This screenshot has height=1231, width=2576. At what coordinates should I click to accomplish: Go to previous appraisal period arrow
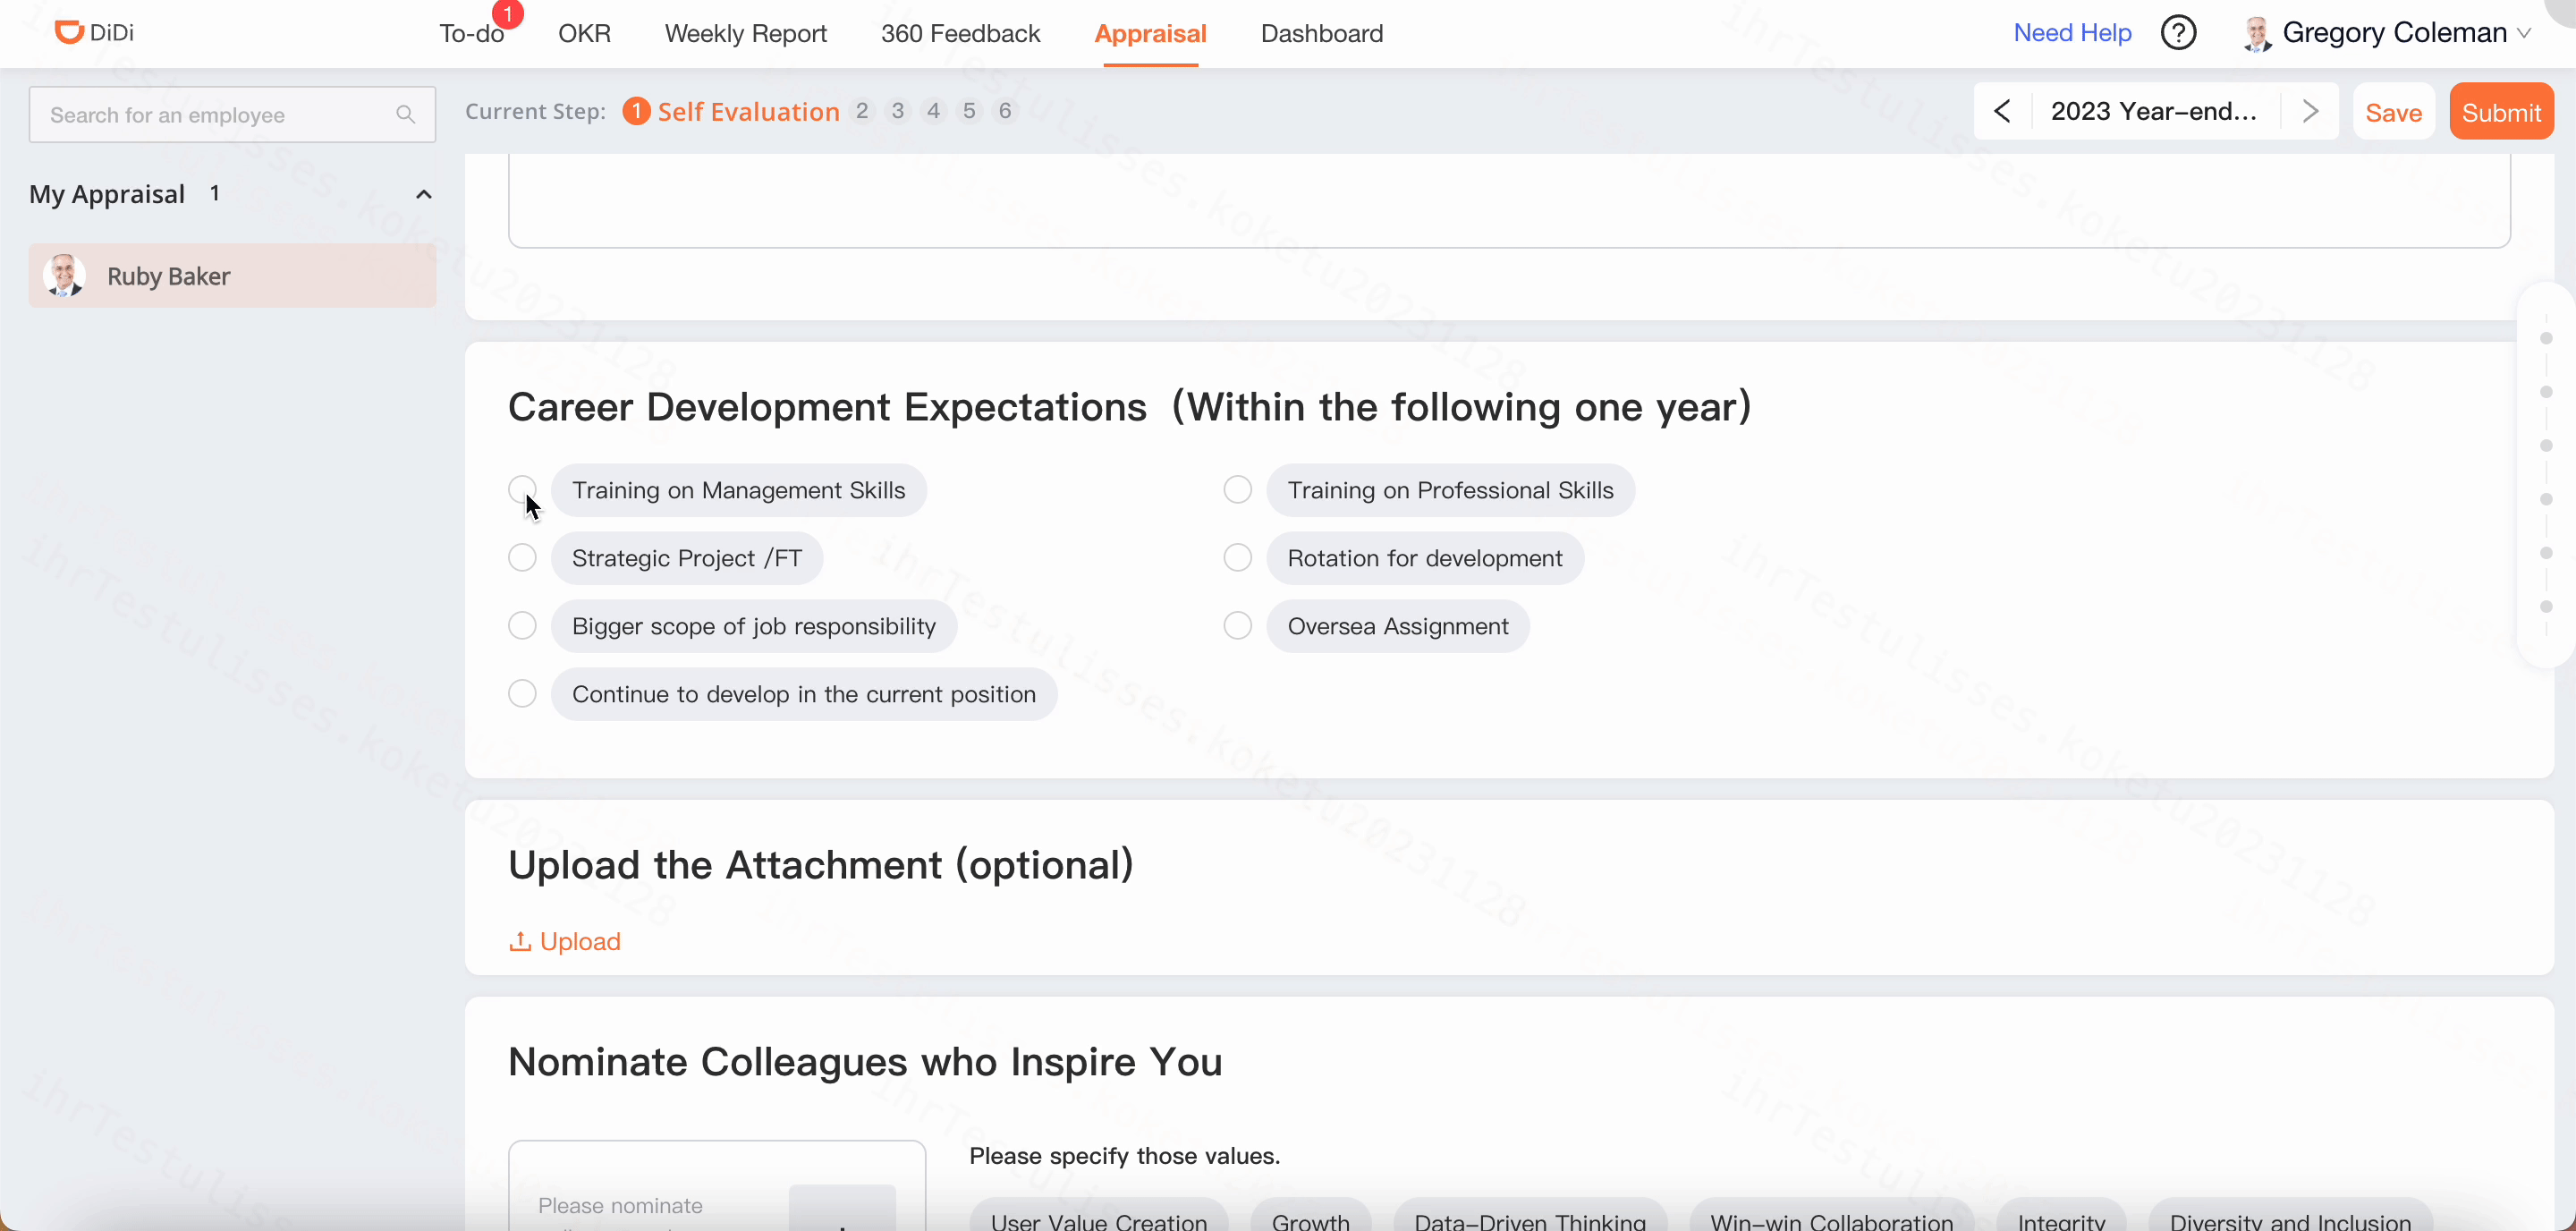[2002, 111]
